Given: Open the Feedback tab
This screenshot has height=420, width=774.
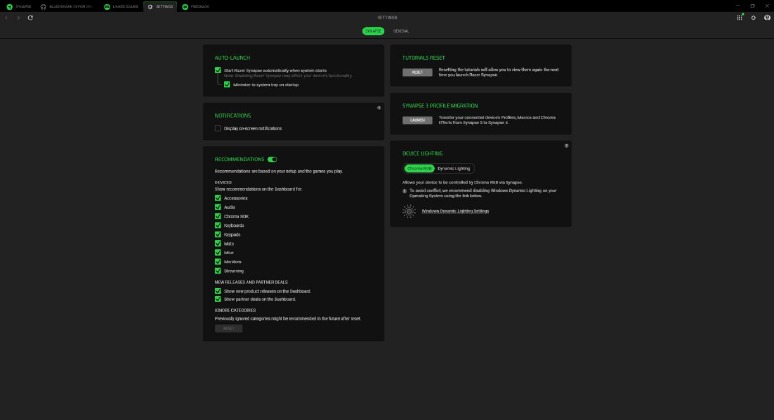Looking at the screenshot, I should (195, 6).
